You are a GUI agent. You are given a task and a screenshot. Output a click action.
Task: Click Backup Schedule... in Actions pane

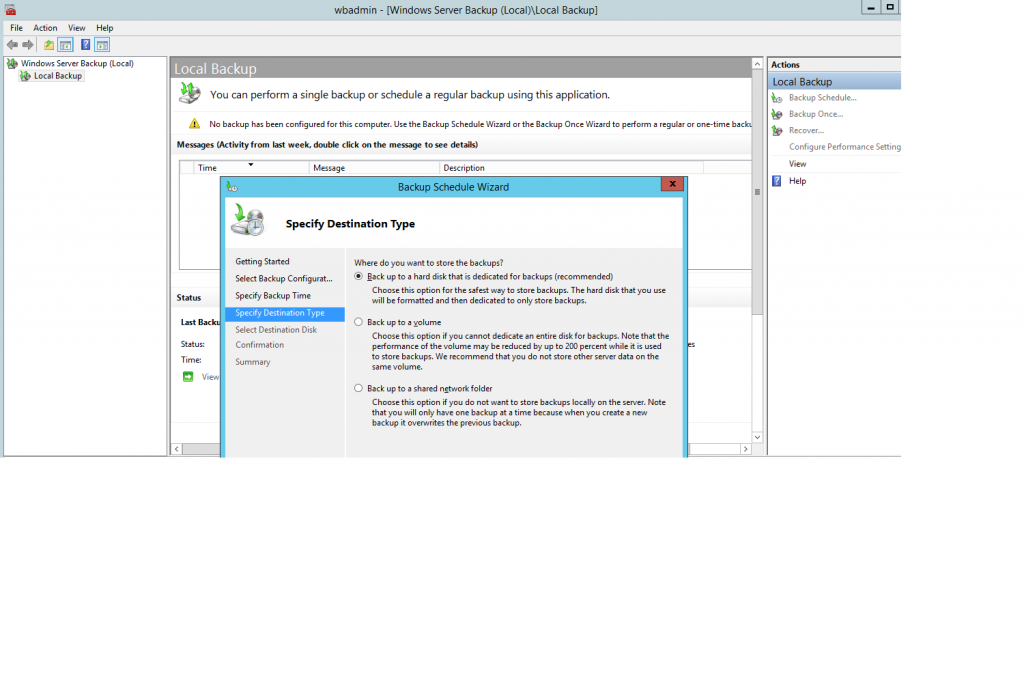tap(822, 98)
